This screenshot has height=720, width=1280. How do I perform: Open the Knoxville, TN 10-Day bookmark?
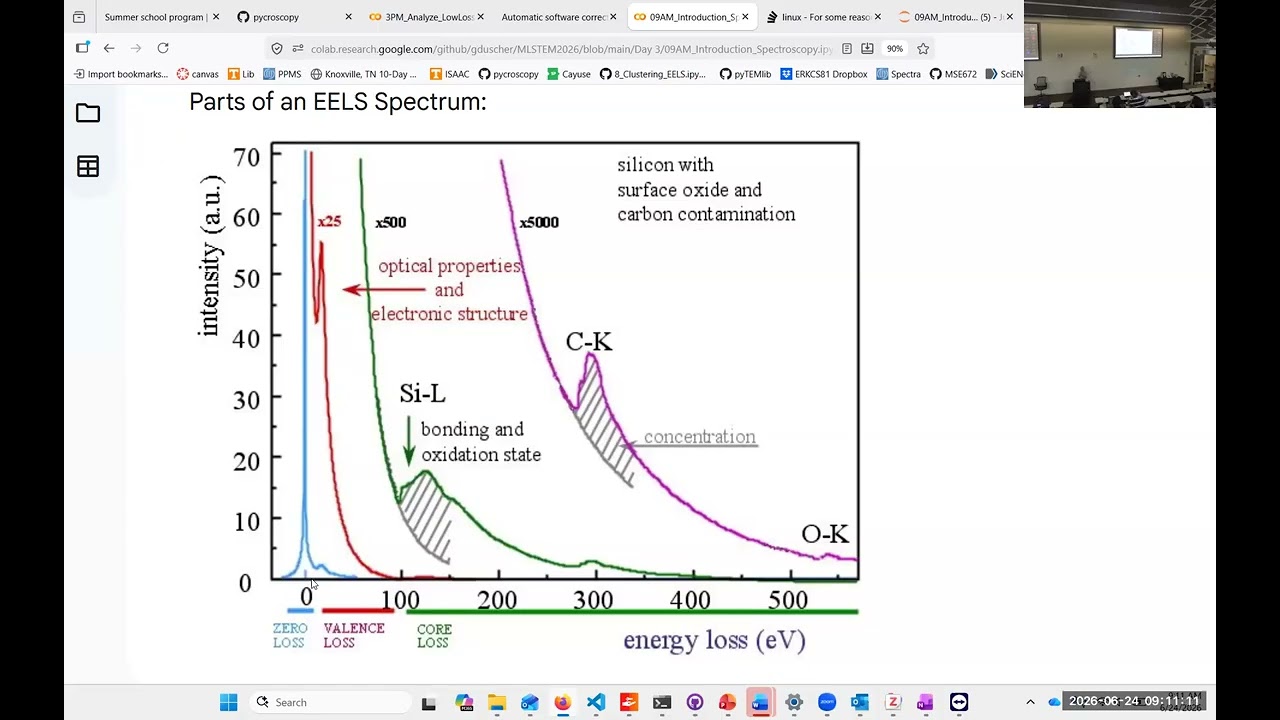point(364,74)
